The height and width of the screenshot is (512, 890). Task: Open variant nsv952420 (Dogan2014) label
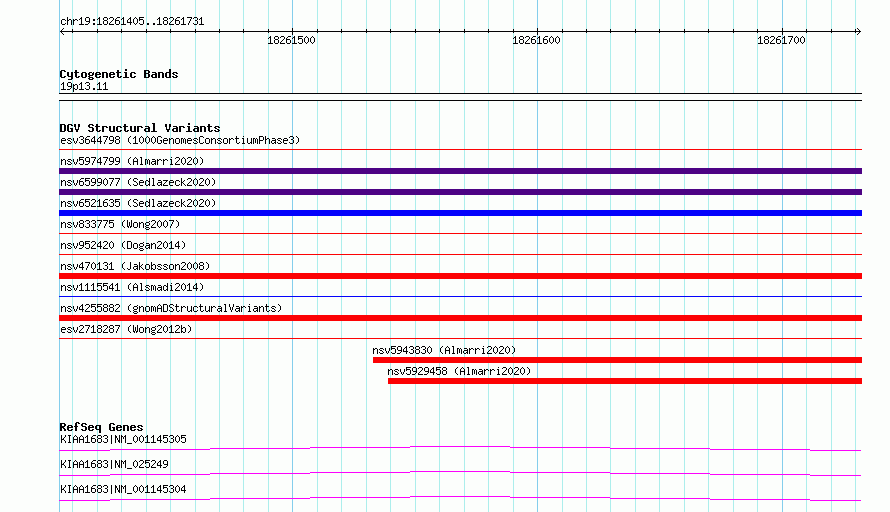(123, 245)
